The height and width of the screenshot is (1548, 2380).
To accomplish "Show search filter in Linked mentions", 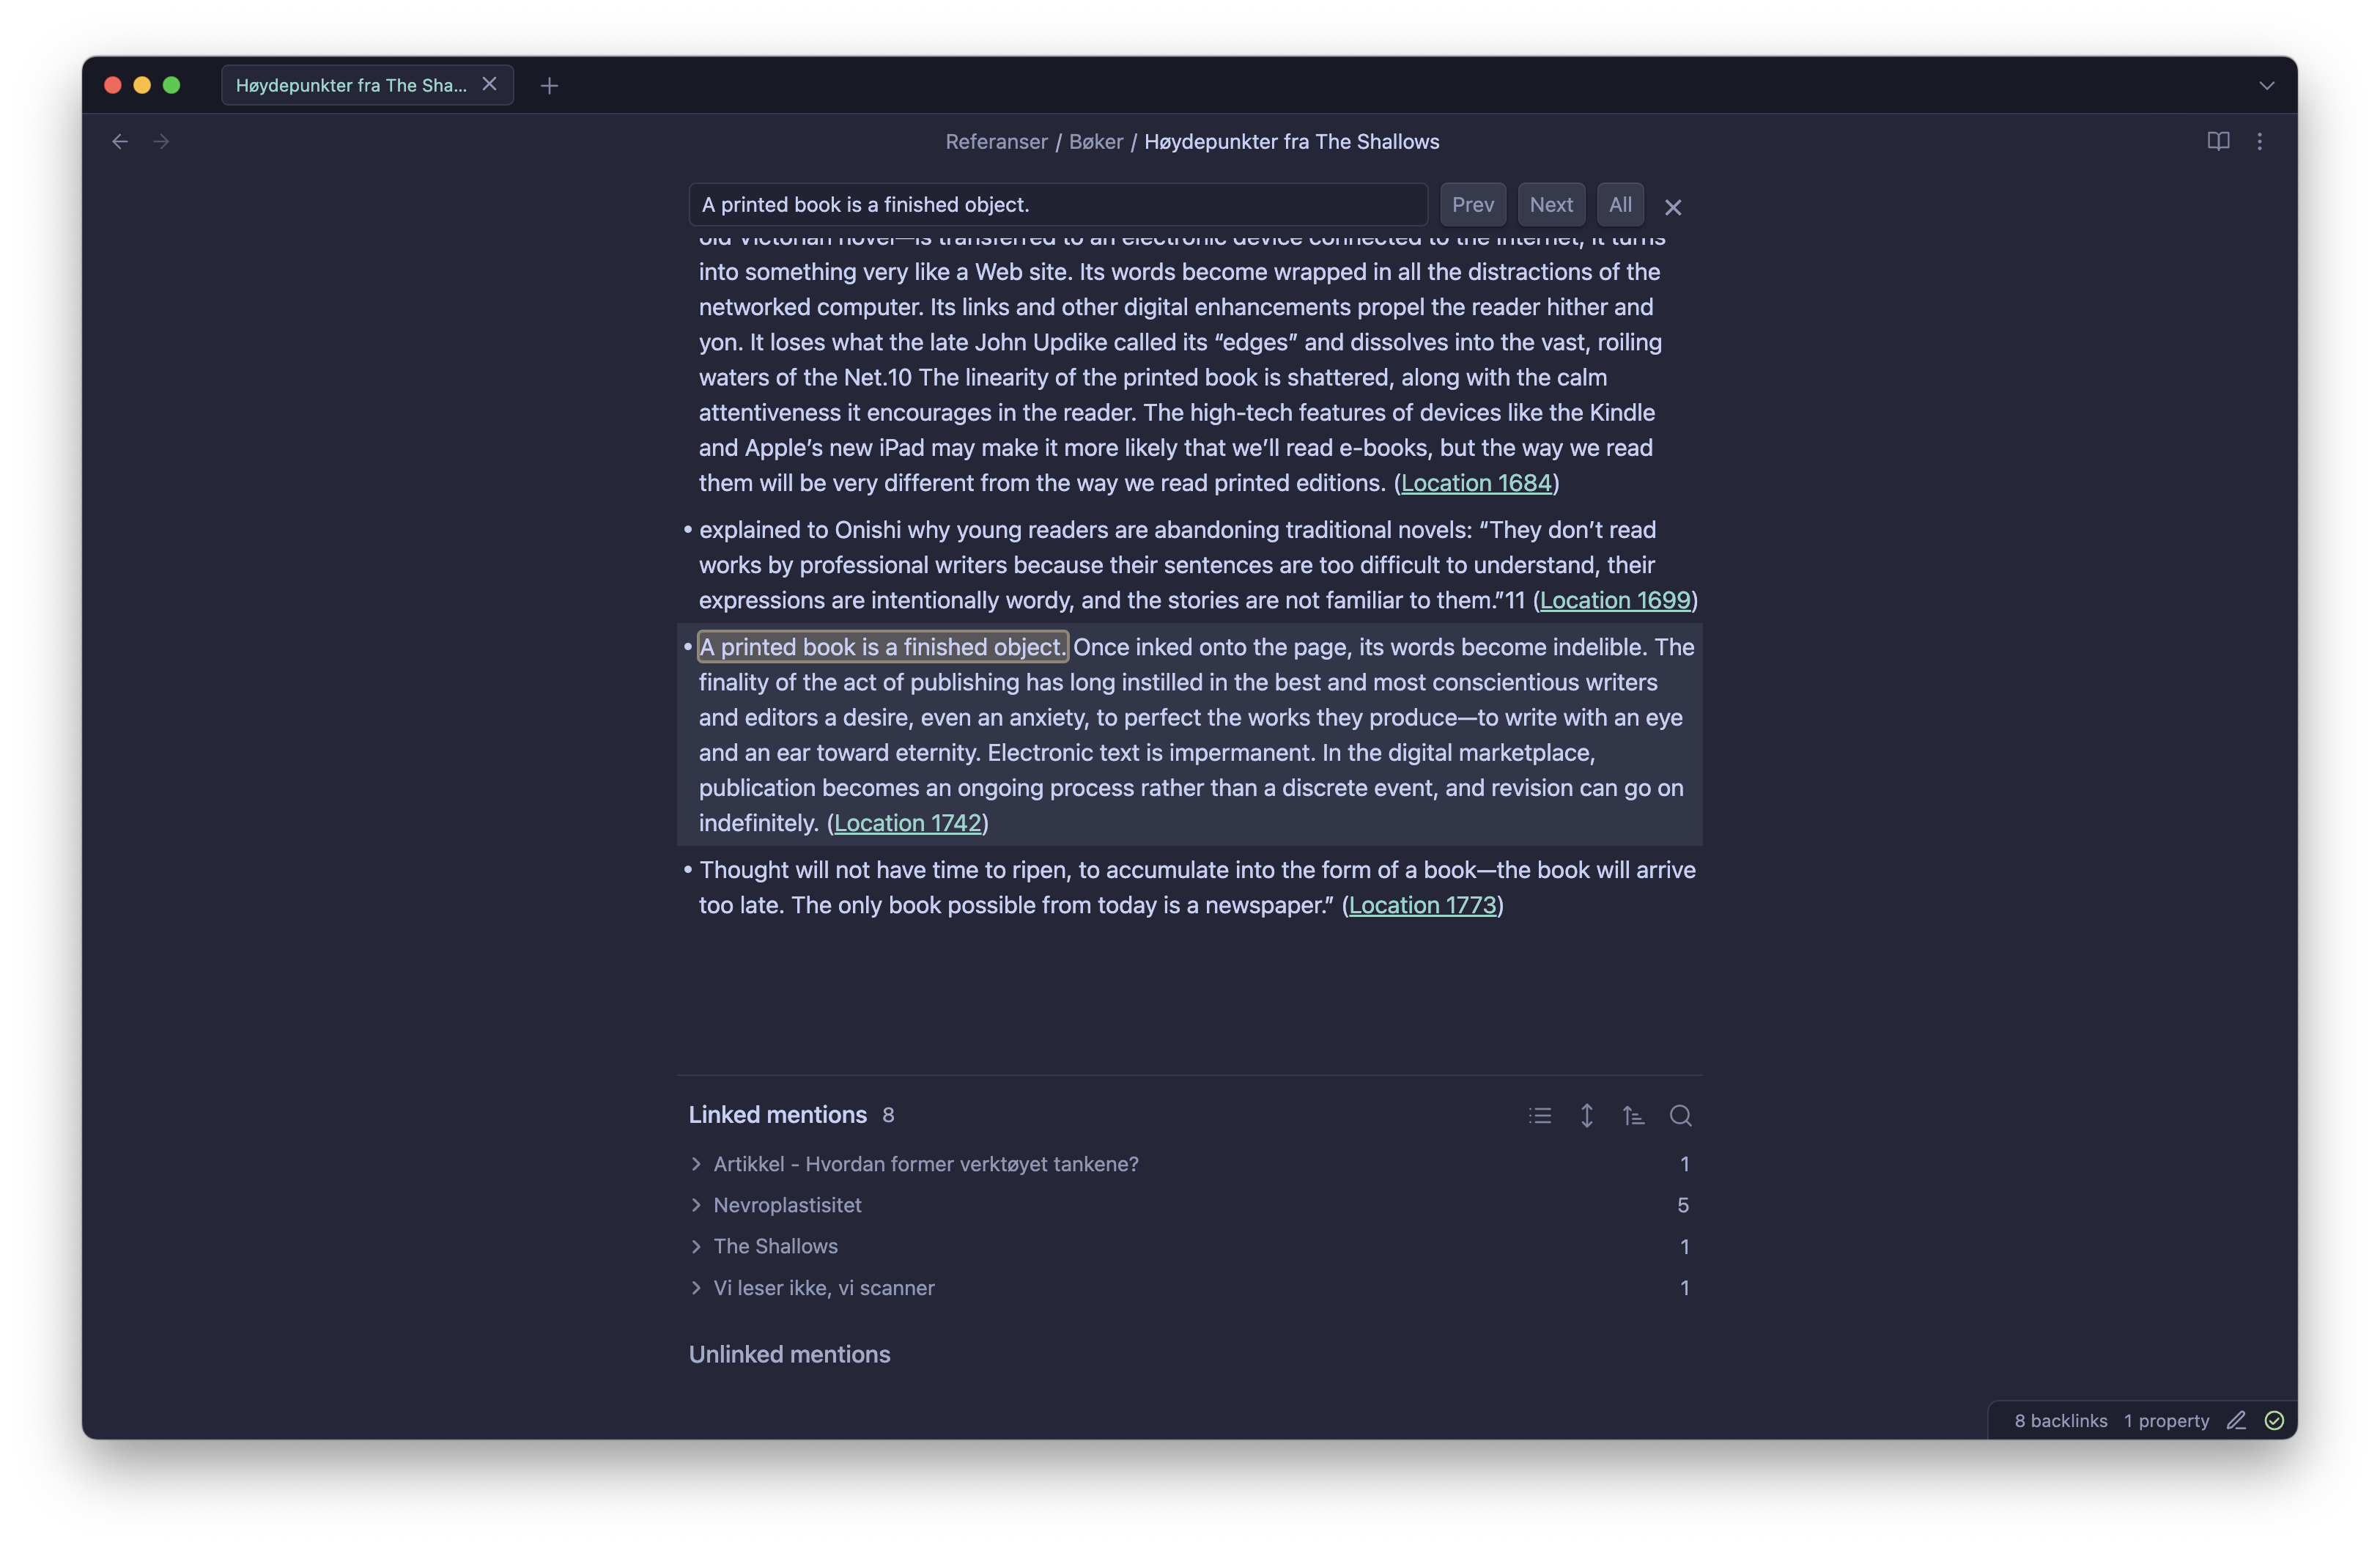I will (x=1680, y=1115).
